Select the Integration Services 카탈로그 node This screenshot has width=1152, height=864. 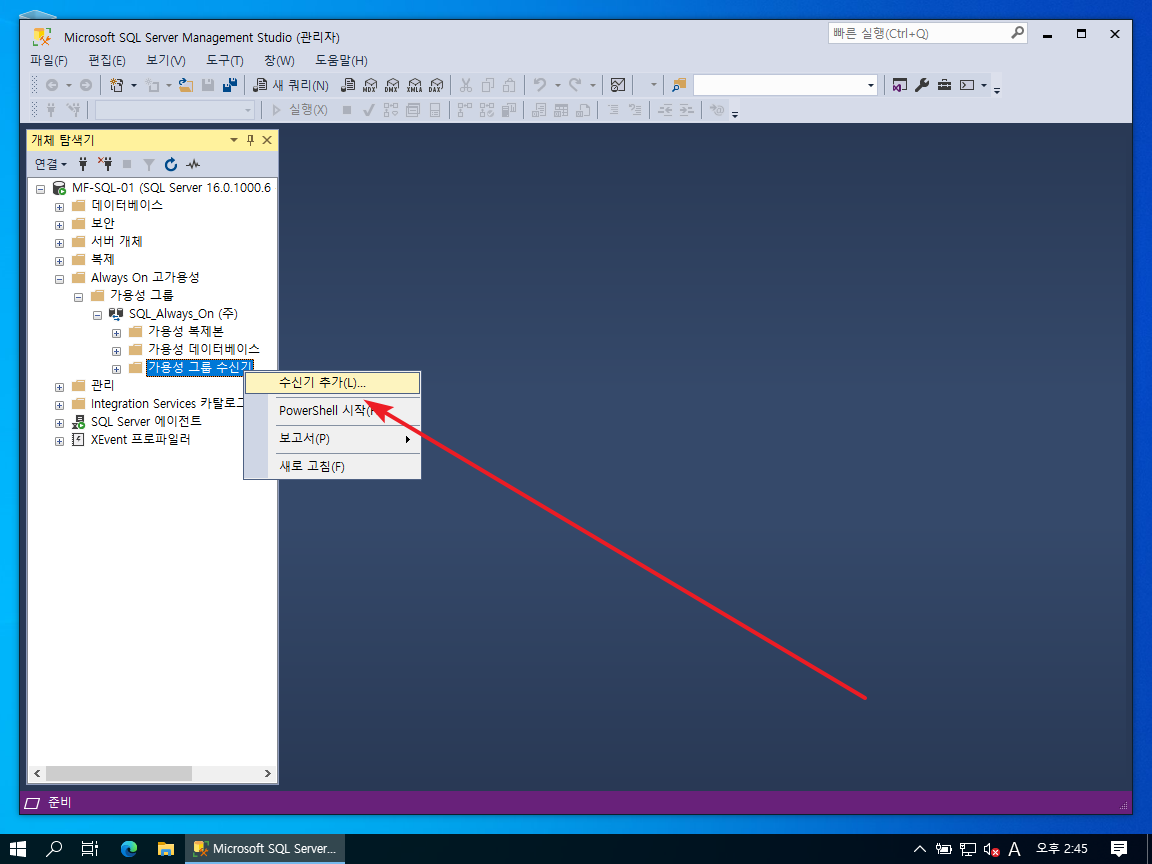pyautogui.click(x=168, y=403)
